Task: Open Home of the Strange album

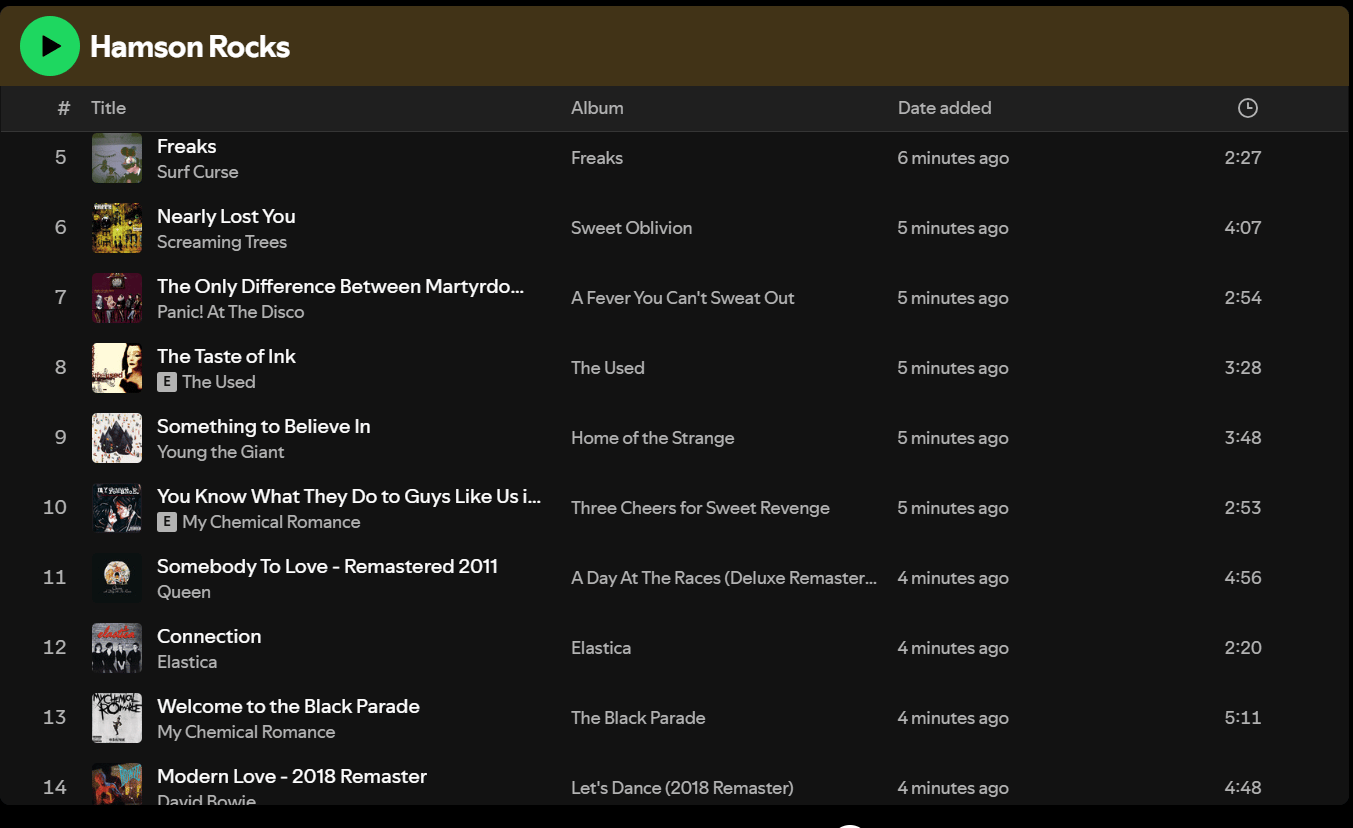Action: point(653,438)
